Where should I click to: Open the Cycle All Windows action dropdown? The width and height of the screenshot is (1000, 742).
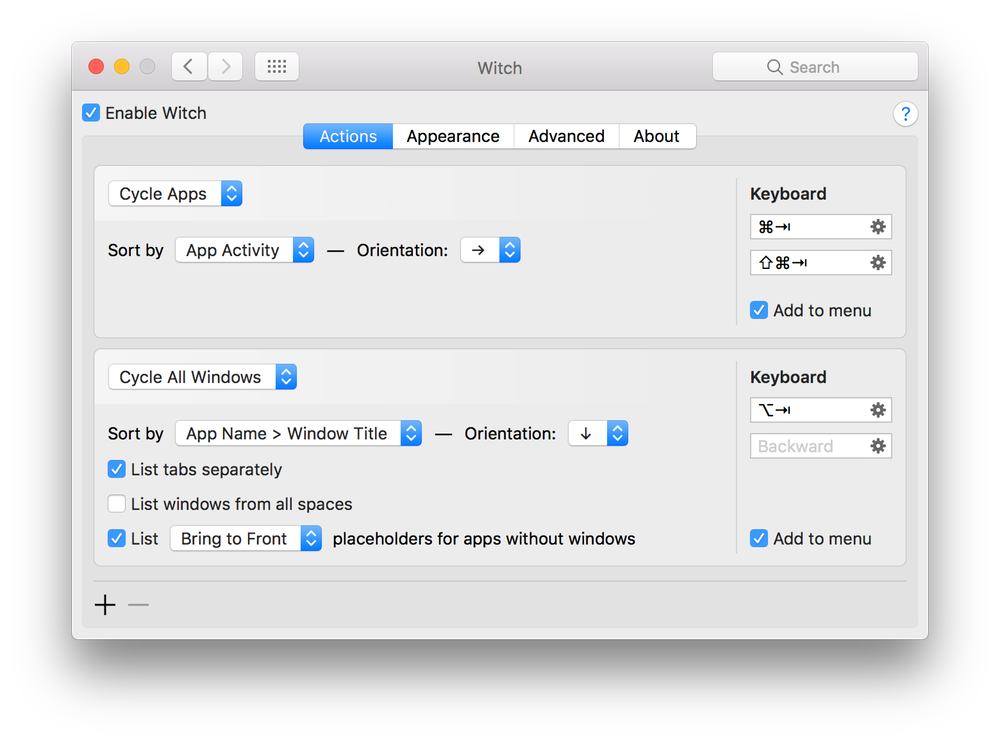coord(202,377)
